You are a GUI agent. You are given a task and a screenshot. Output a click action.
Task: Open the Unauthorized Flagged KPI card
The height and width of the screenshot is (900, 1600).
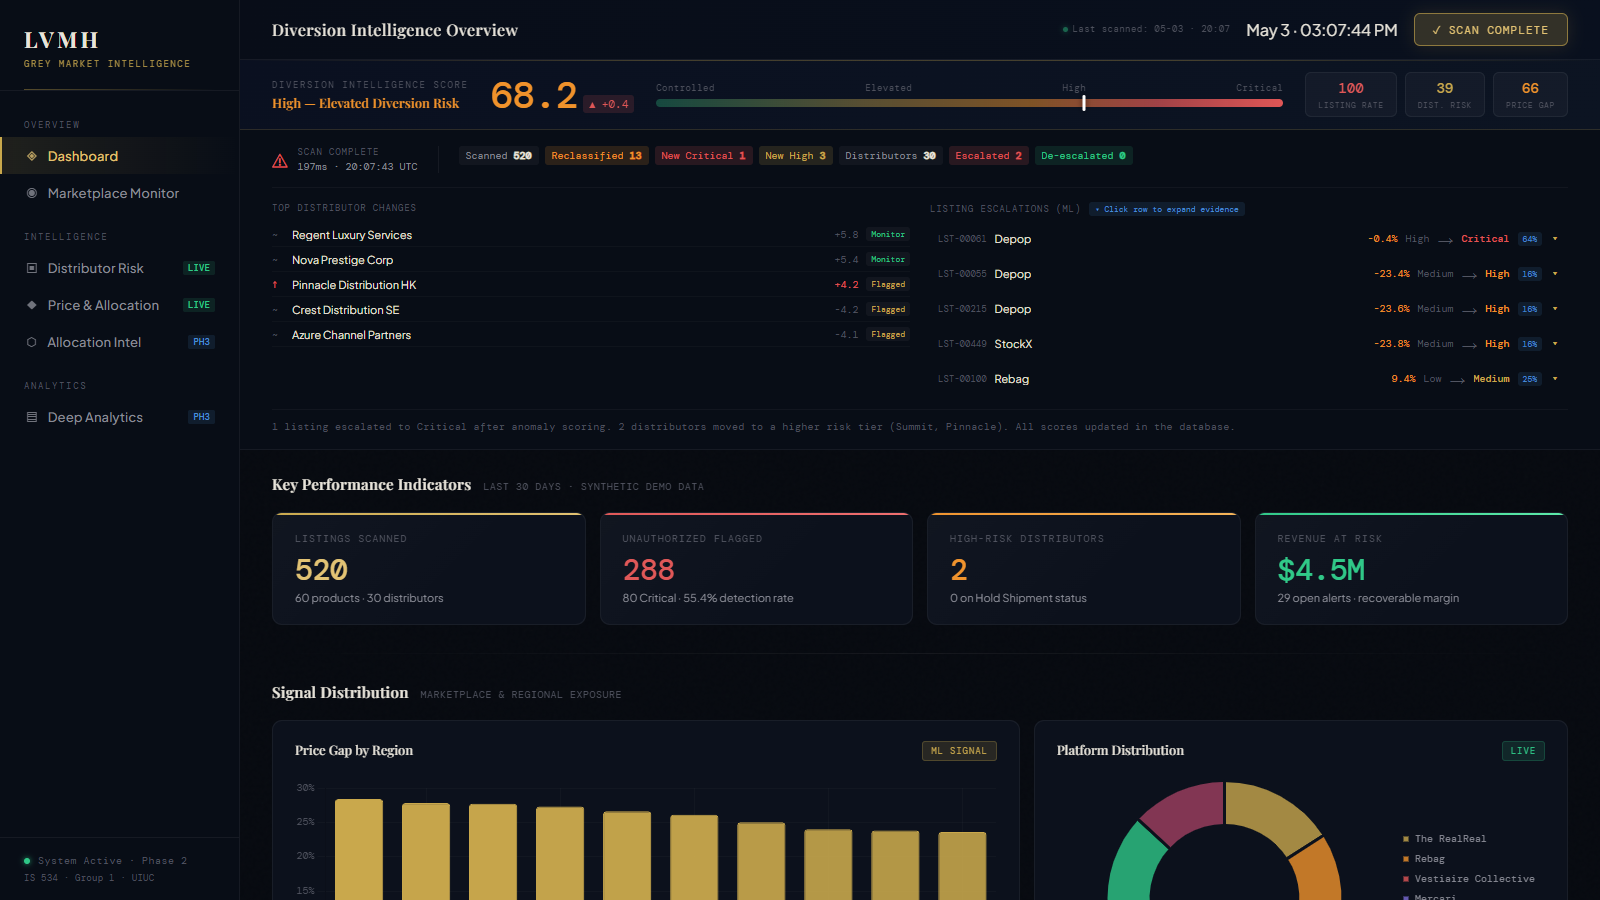756,569
